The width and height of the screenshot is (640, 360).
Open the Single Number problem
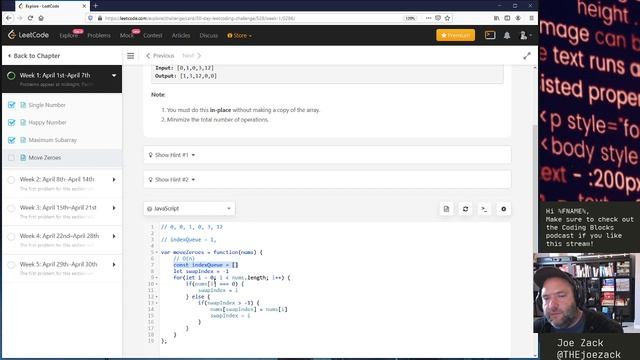click(47, 105)
